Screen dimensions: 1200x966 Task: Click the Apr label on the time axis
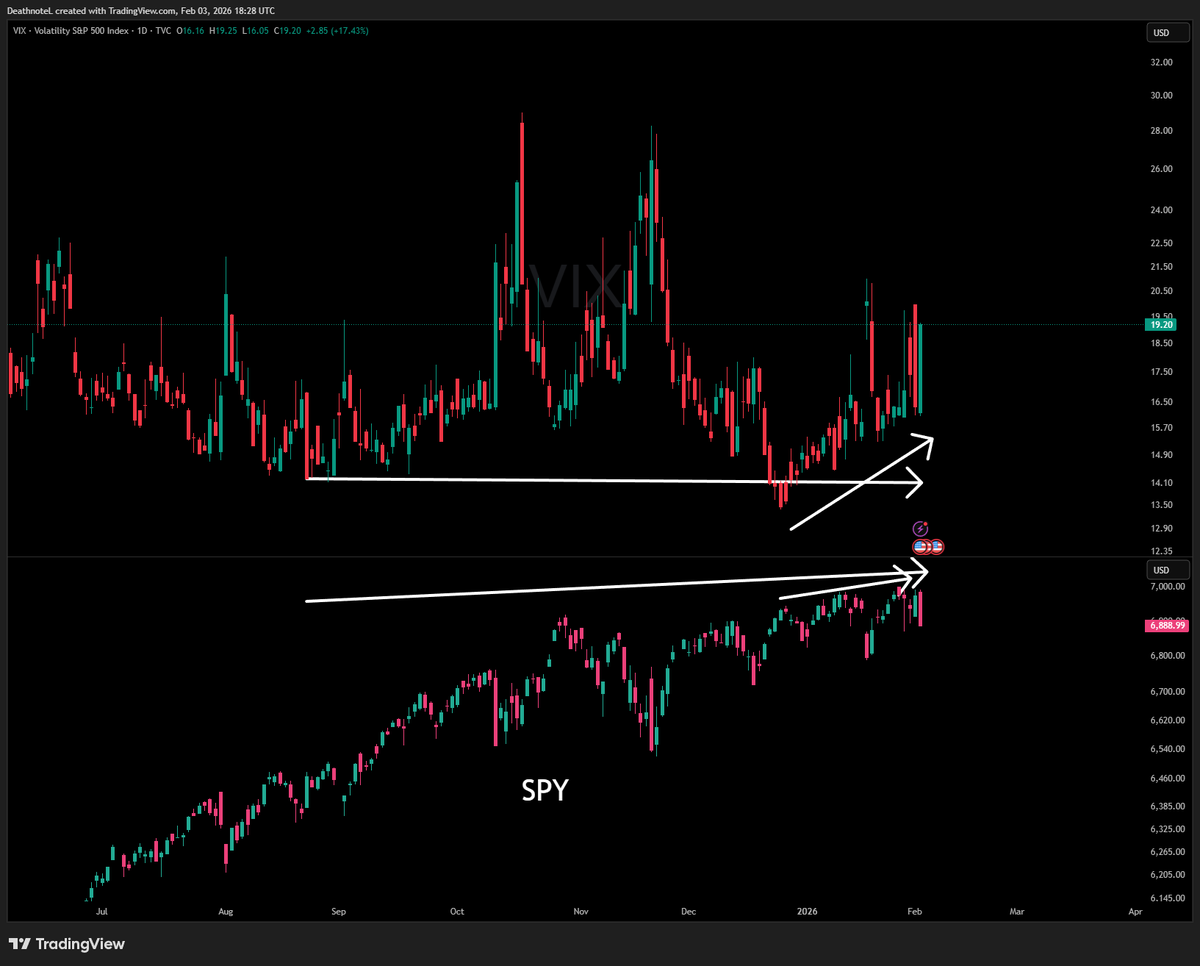coord(1135,912)
